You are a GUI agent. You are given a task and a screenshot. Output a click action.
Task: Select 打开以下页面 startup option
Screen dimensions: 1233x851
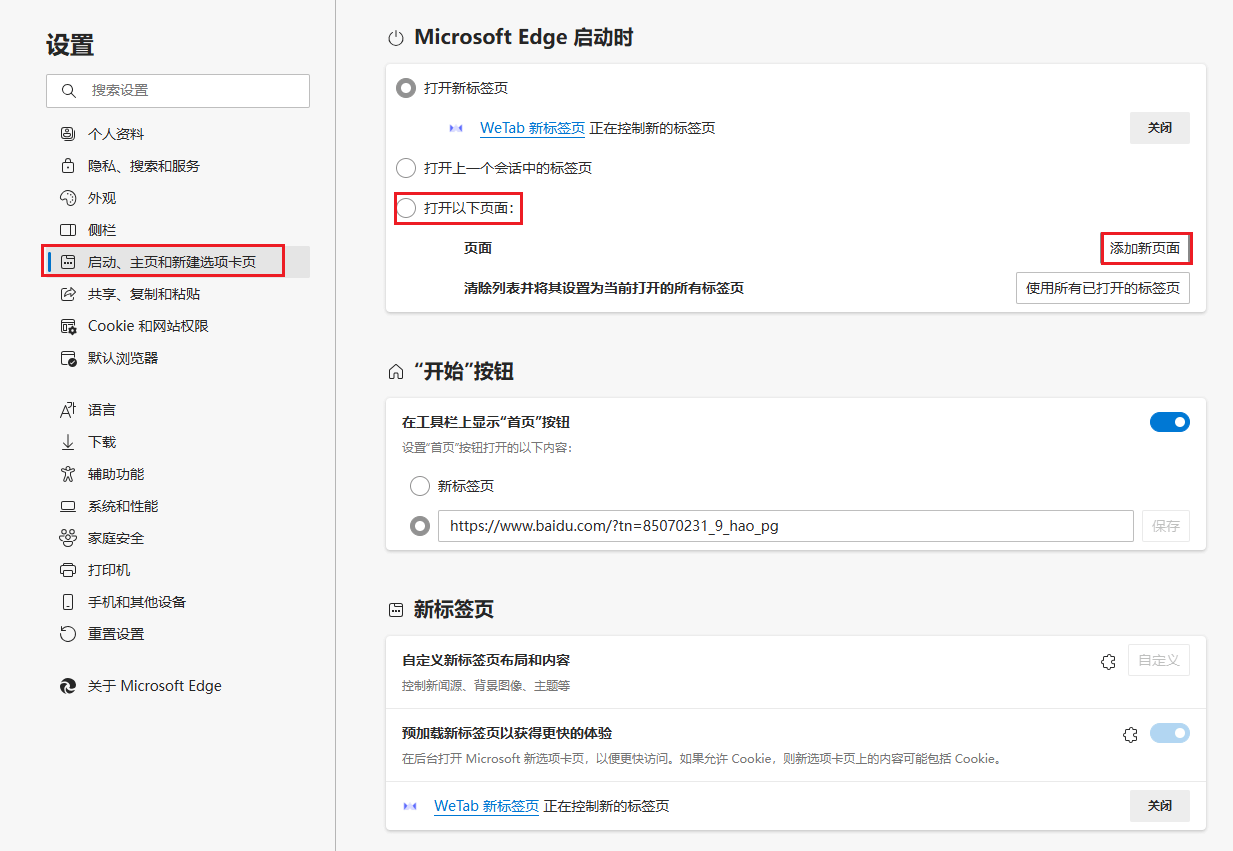(x=406, y=208)
